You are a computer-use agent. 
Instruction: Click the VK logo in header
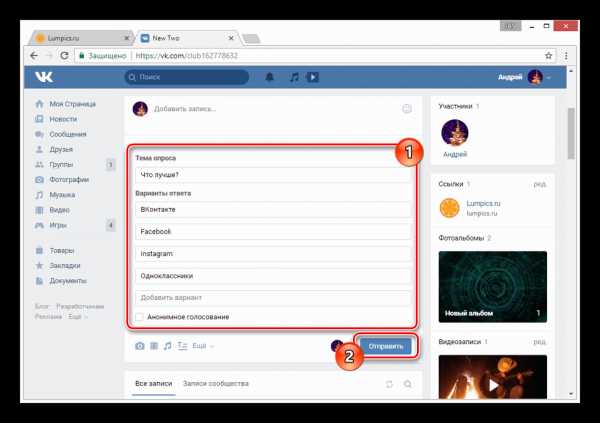(44, 77)
